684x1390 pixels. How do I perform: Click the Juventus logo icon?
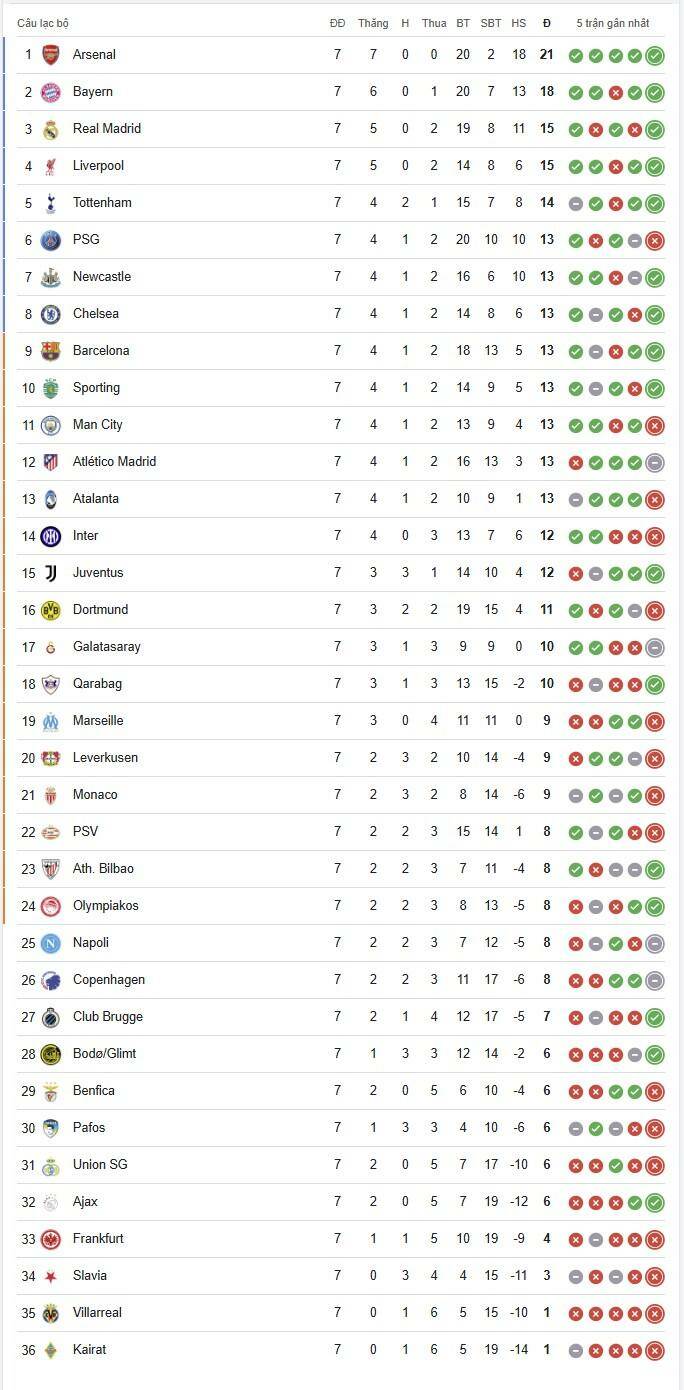[50, 573]
